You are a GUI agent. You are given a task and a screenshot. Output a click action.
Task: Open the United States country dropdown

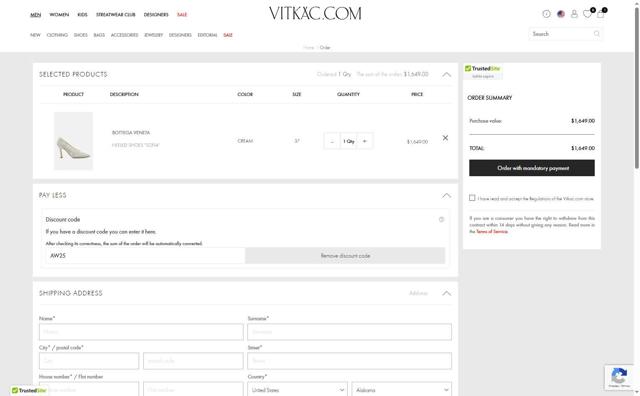(x=297, y=389)
